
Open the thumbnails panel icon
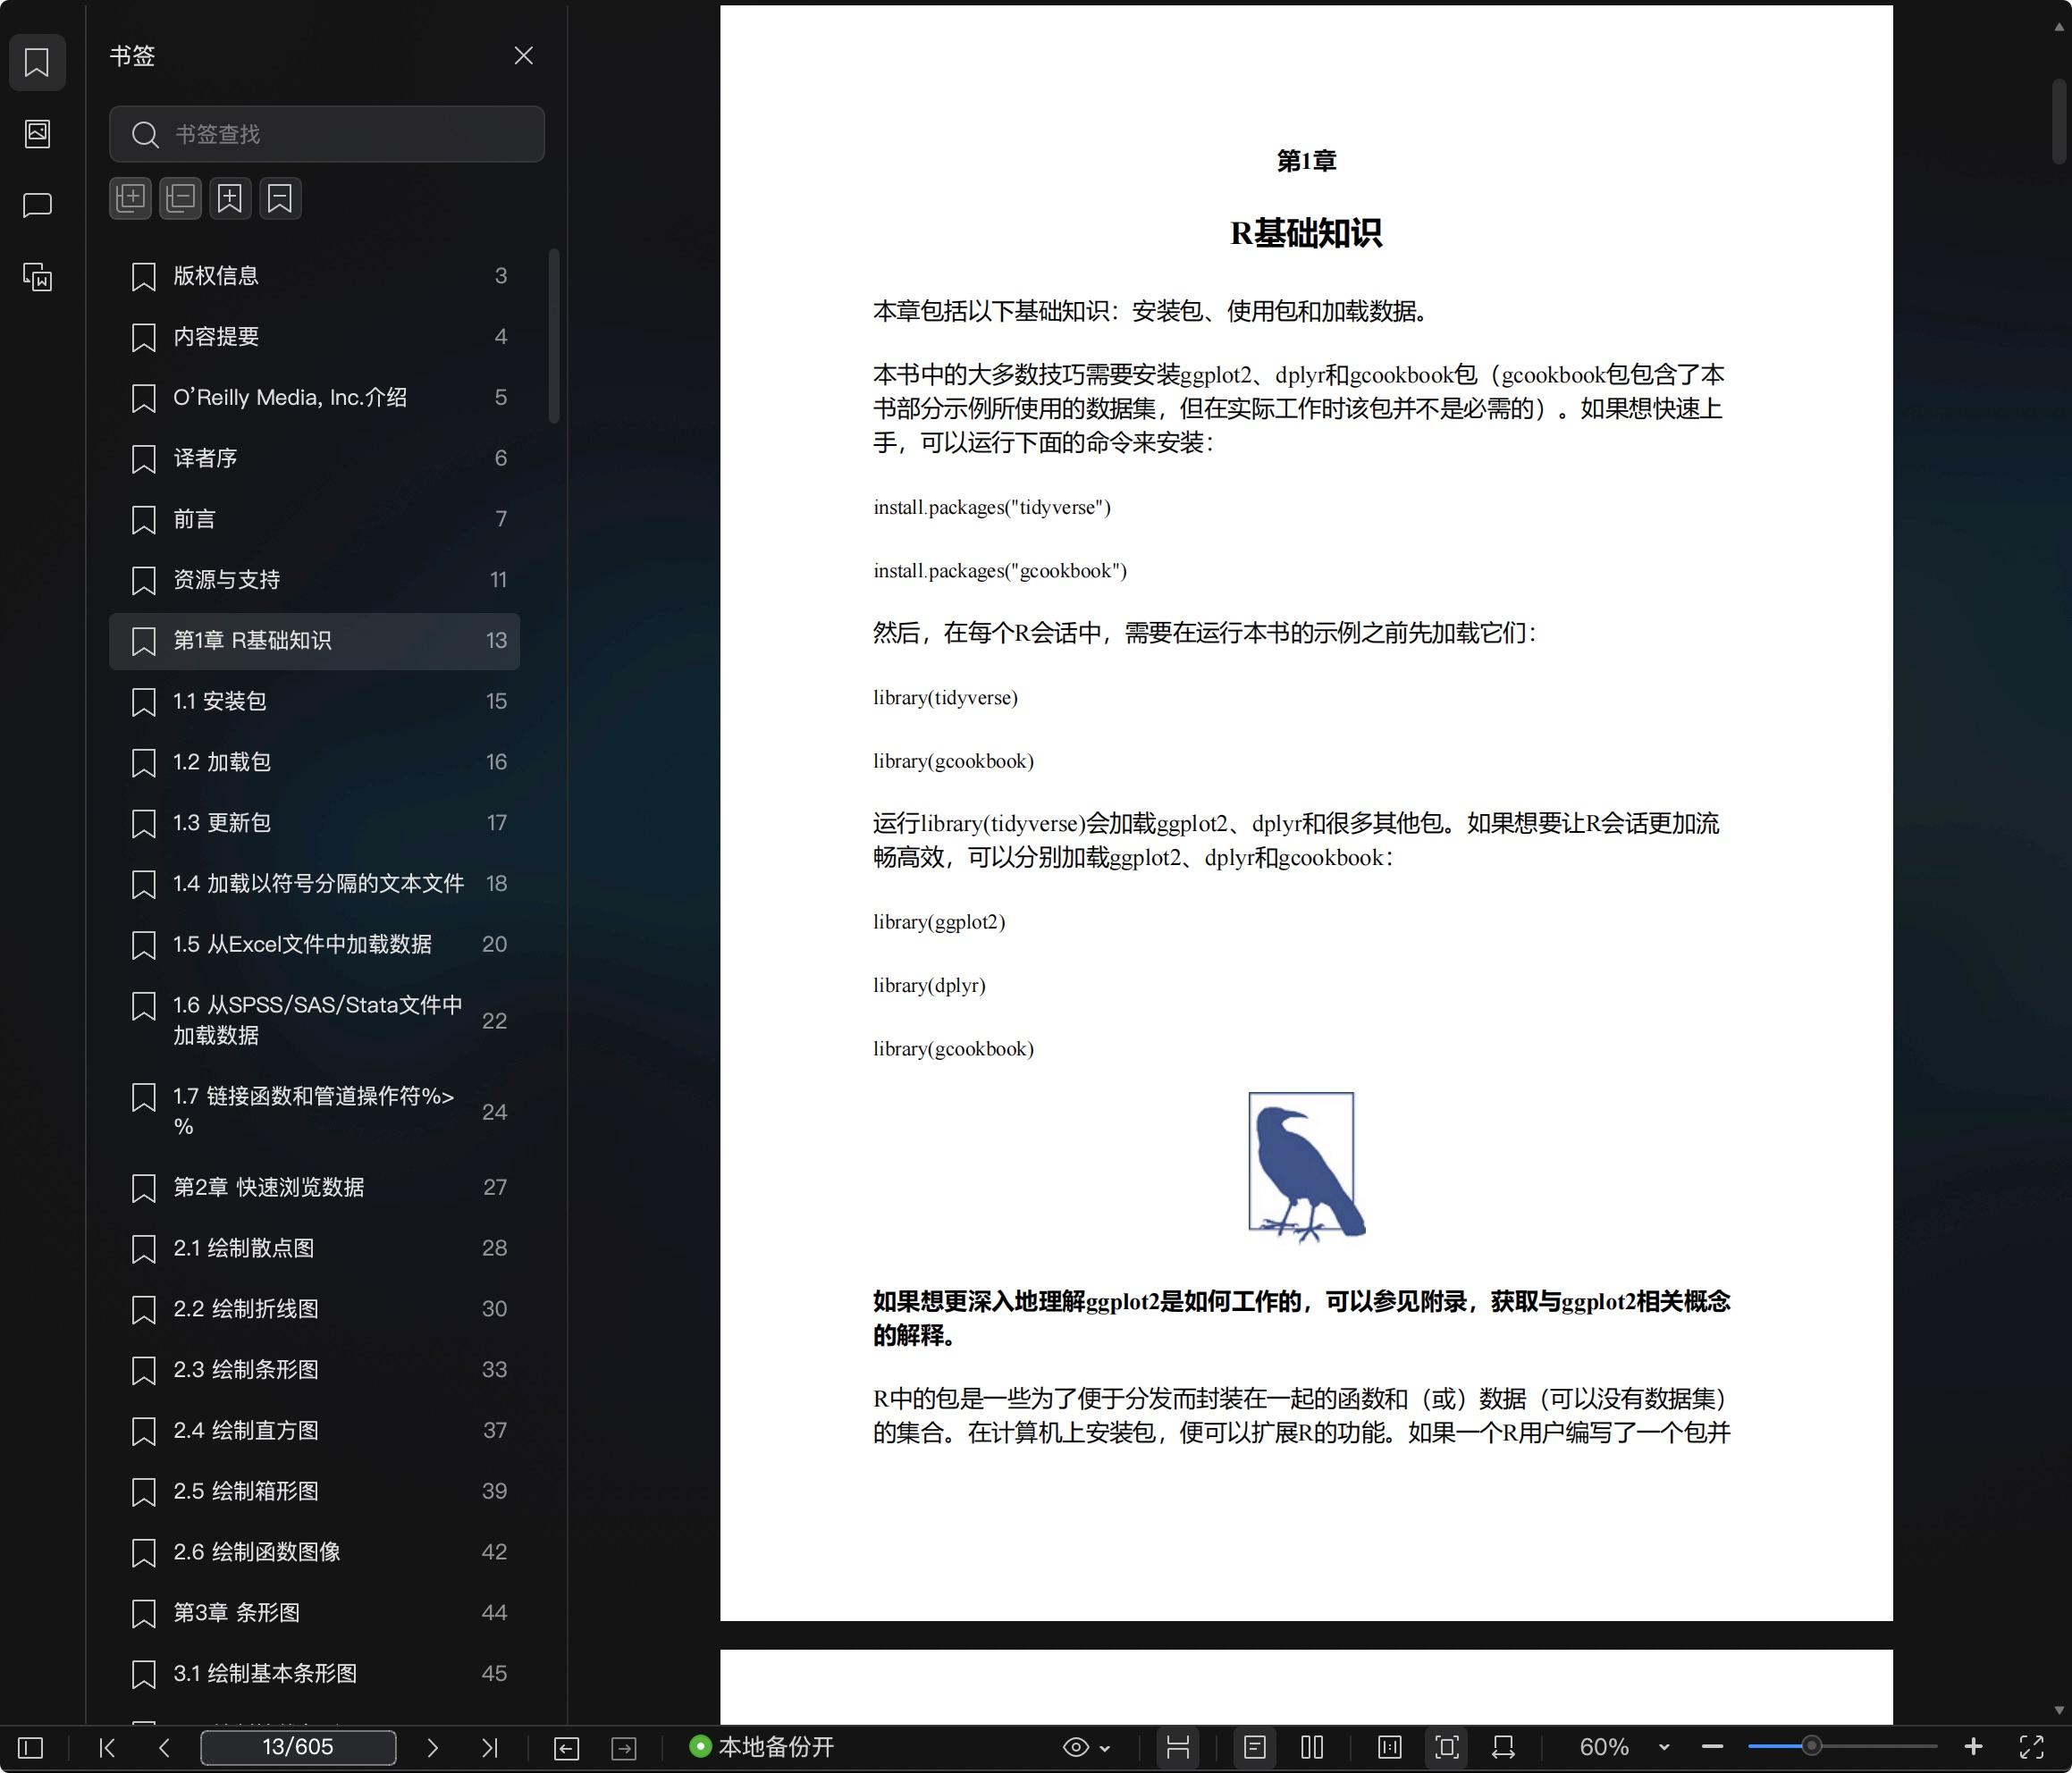[x=37, y=133]
